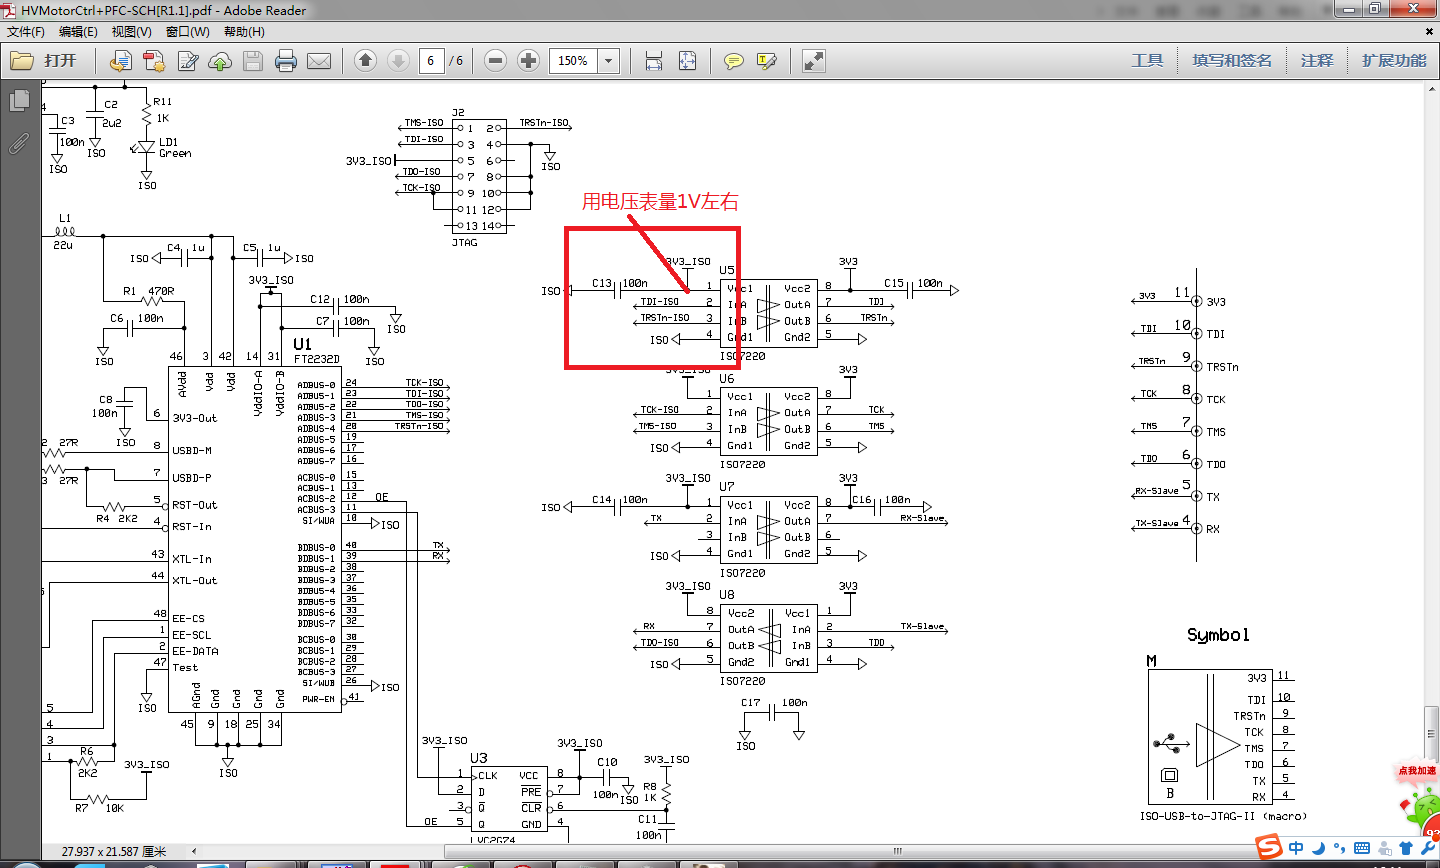The height and width of the screenshot is (868, 1440).
Task: Add a sticky note comment
Action: click(734, 61)
